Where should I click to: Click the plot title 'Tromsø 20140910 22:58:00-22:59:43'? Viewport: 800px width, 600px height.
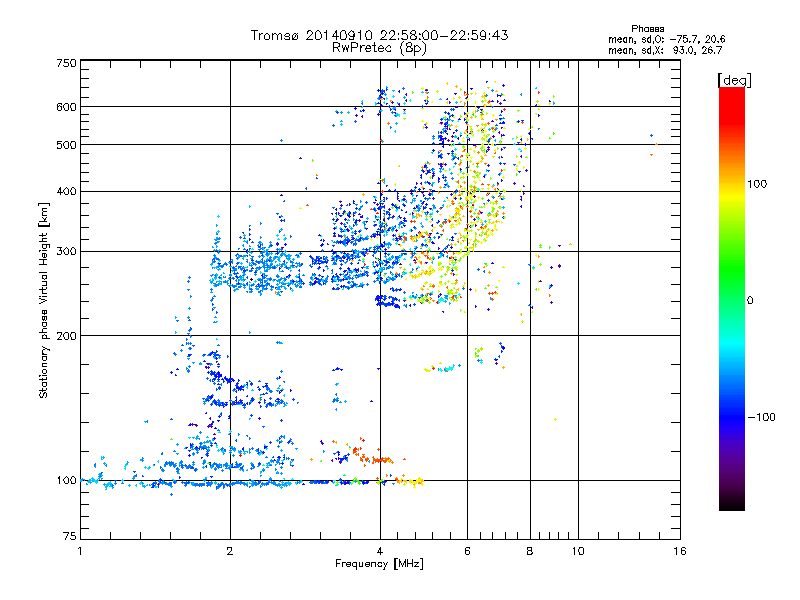point(379,35)
